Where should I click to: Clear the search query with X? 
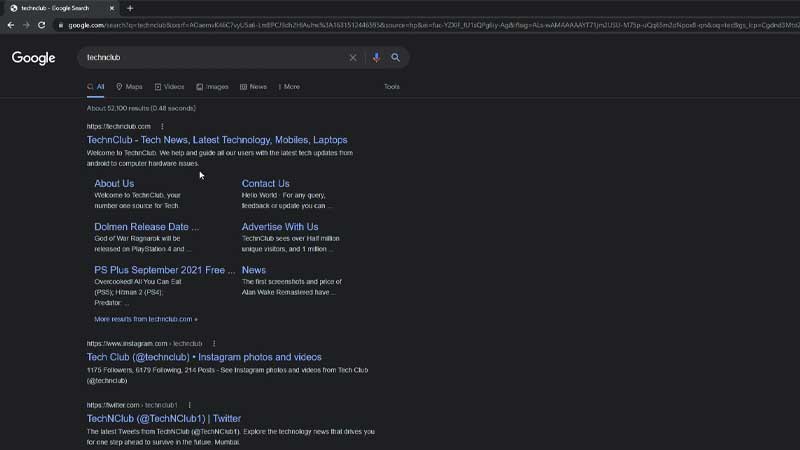(x=353, y=58)
